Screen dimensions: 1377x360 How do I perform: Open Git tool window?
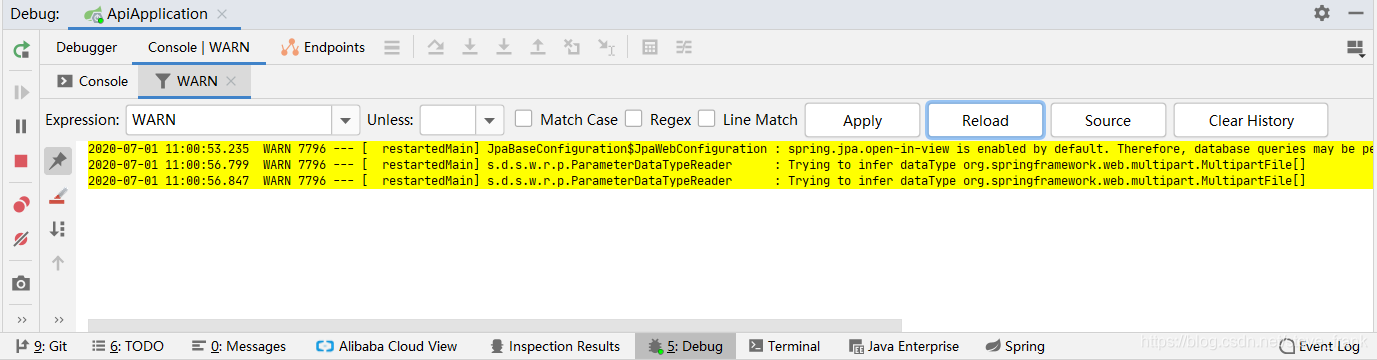point(42,346)
